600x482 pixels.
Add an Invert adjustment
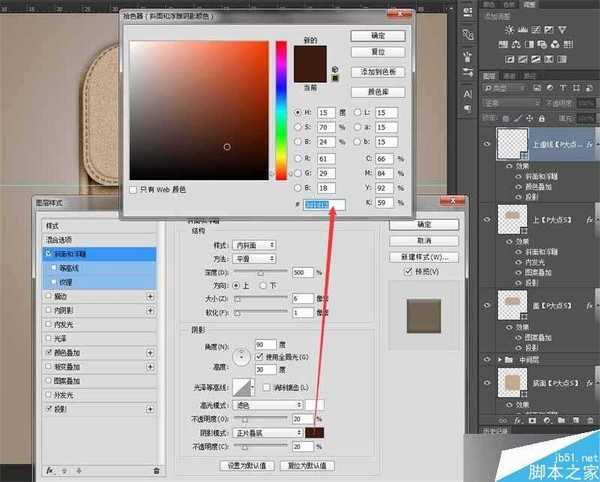tap(509, 59)
